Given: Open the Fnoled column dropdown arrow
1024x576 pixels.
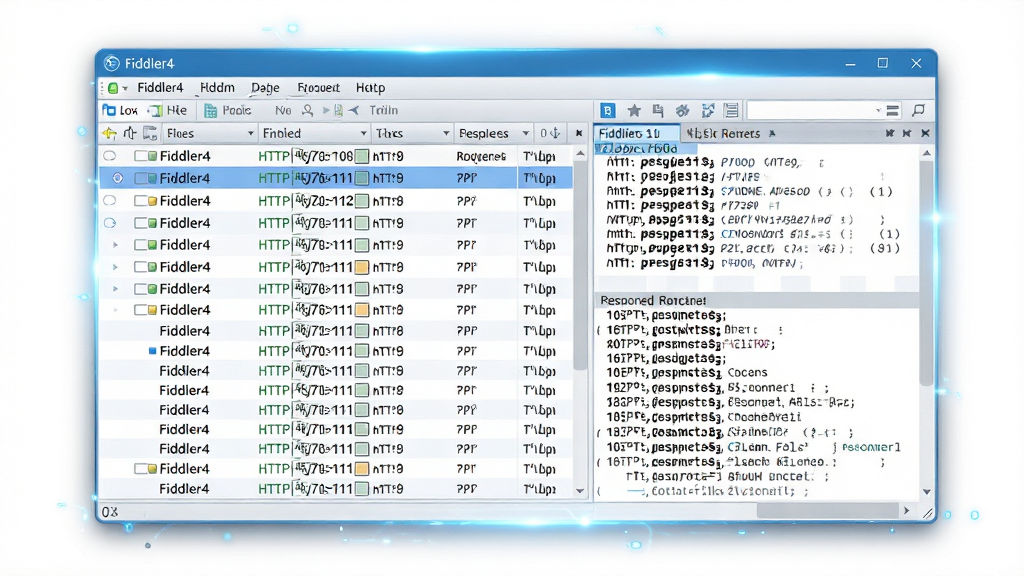Looking at the screenshot, I should coord(364,133).
